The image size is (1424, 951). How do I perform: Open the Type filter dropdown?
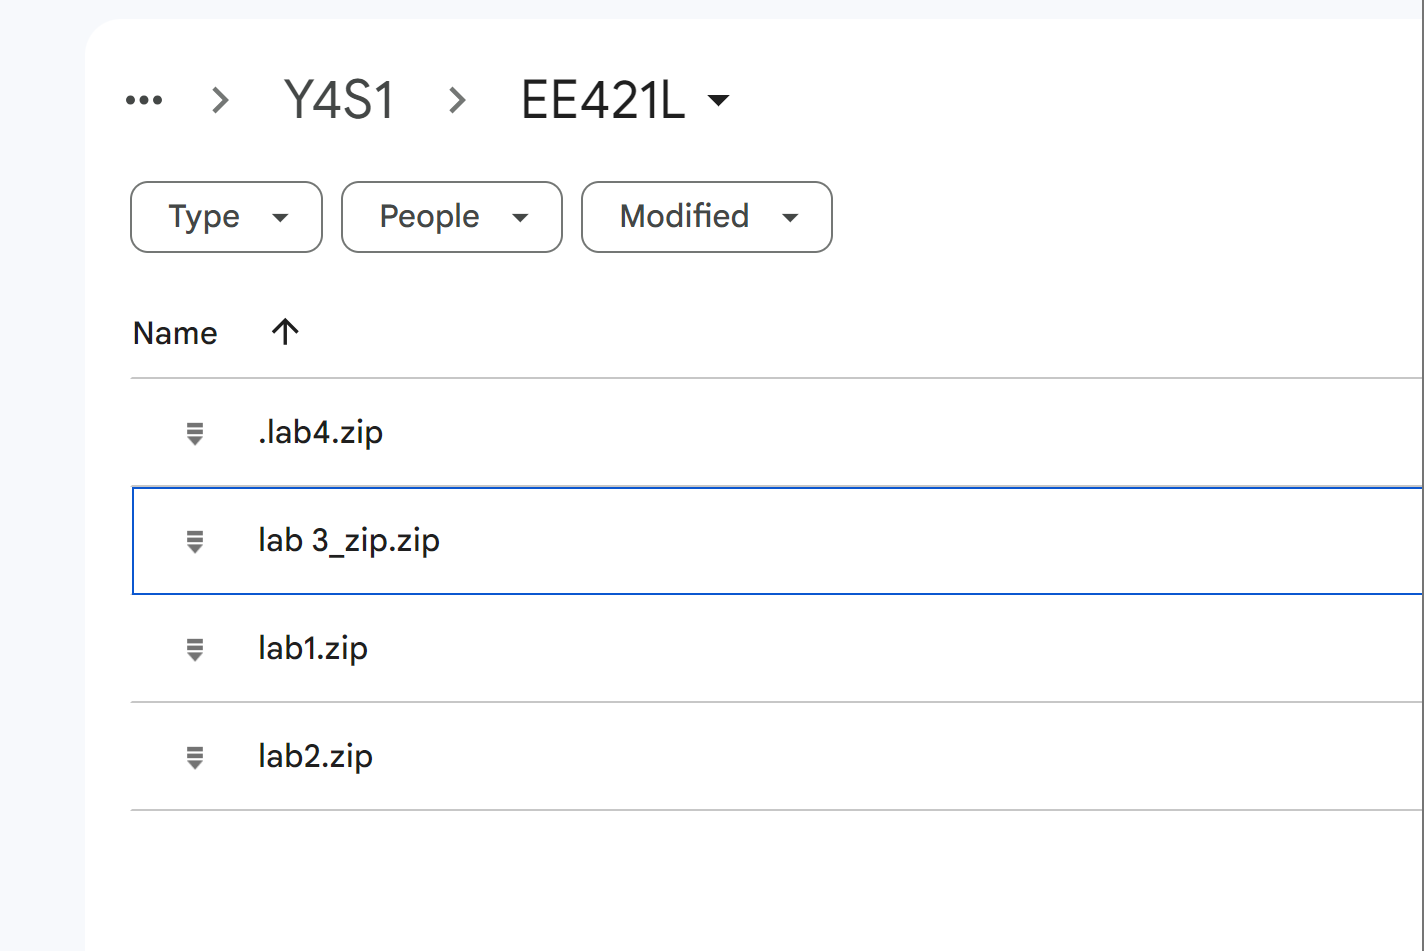point(226,217)
